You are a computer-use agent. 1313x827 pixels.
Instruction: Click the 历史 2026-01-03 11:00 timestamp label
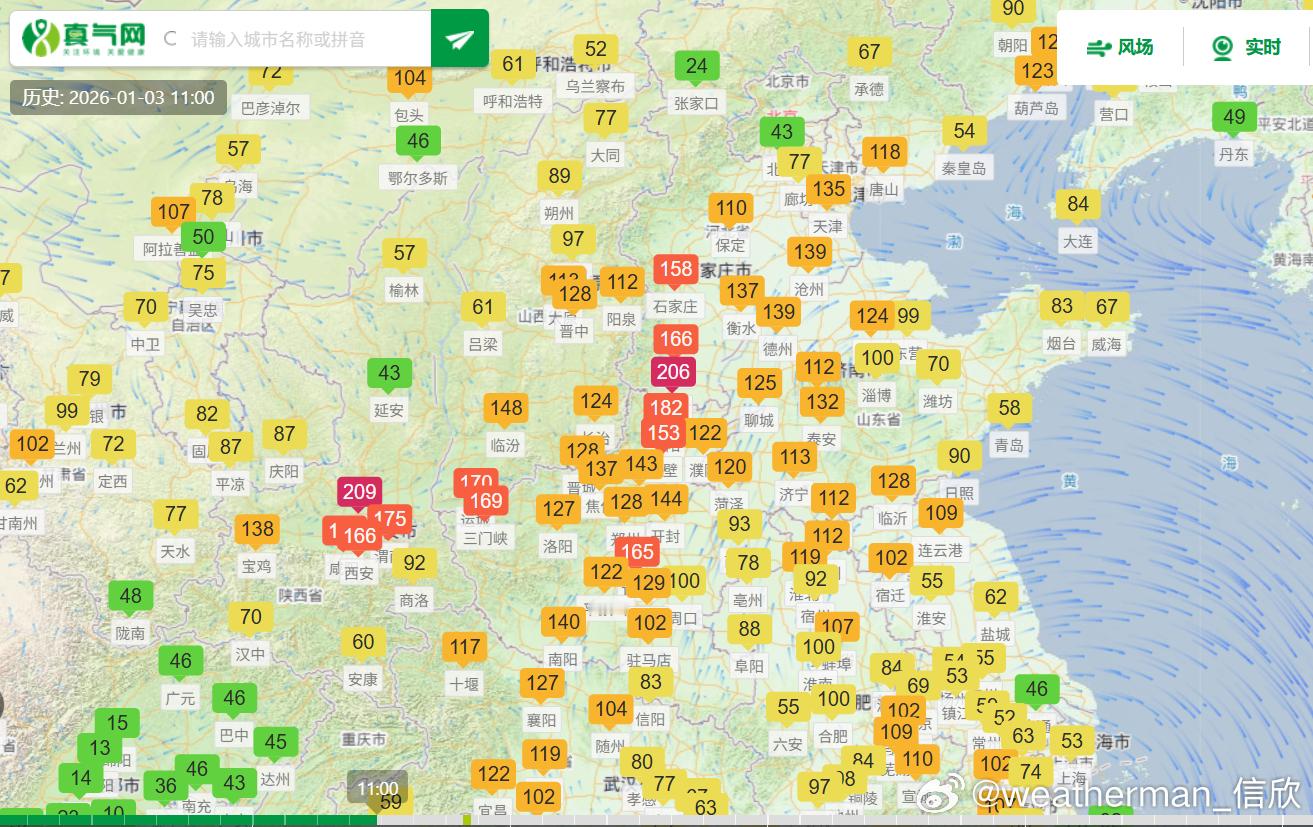pos(118,98)
